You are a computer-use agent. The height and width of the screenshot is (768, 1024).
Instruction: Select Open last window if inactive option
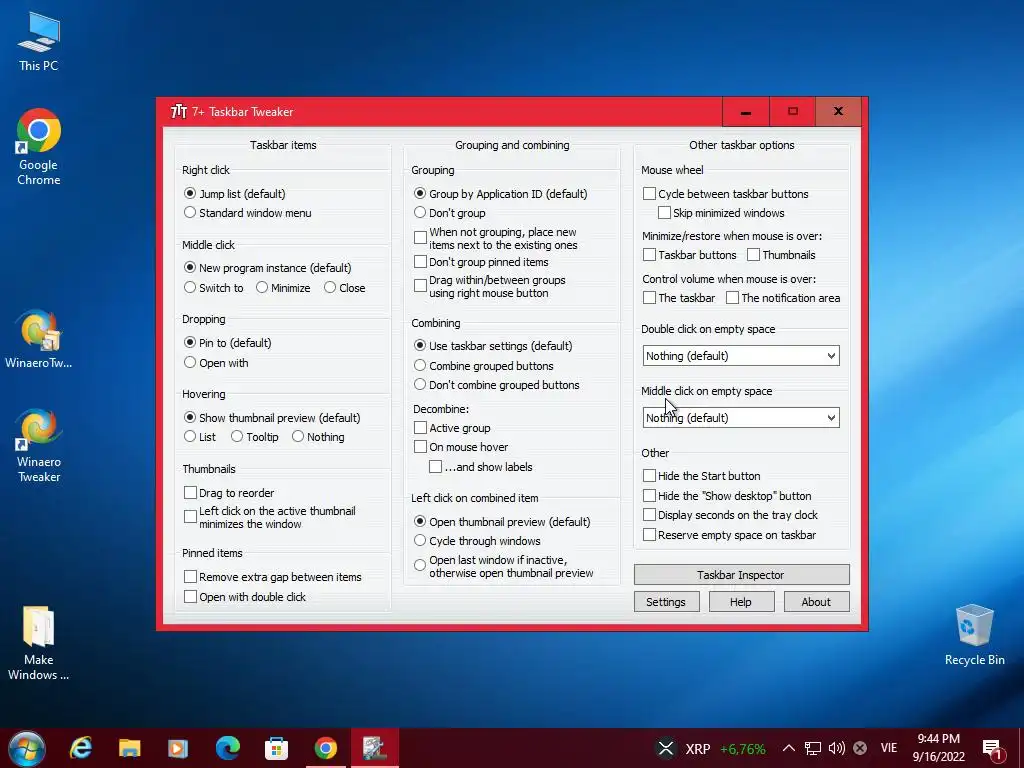504,567
